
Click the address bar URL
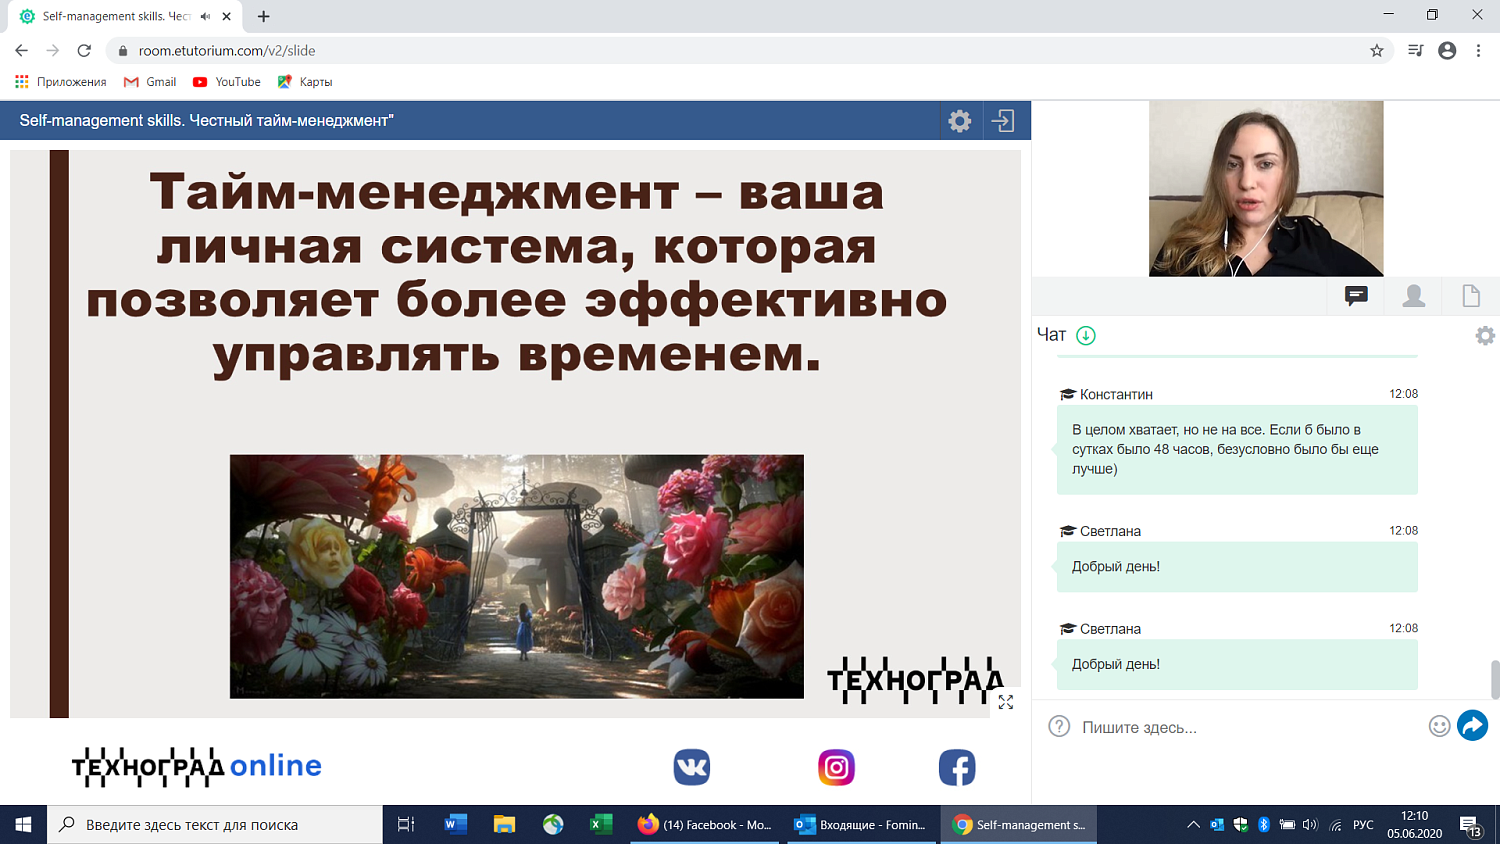coord(227,50)
